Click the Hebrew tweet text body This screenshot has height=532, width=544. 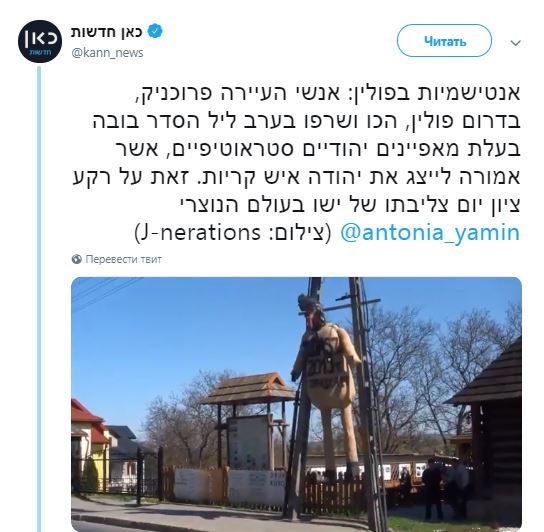[x=296, y=149]
